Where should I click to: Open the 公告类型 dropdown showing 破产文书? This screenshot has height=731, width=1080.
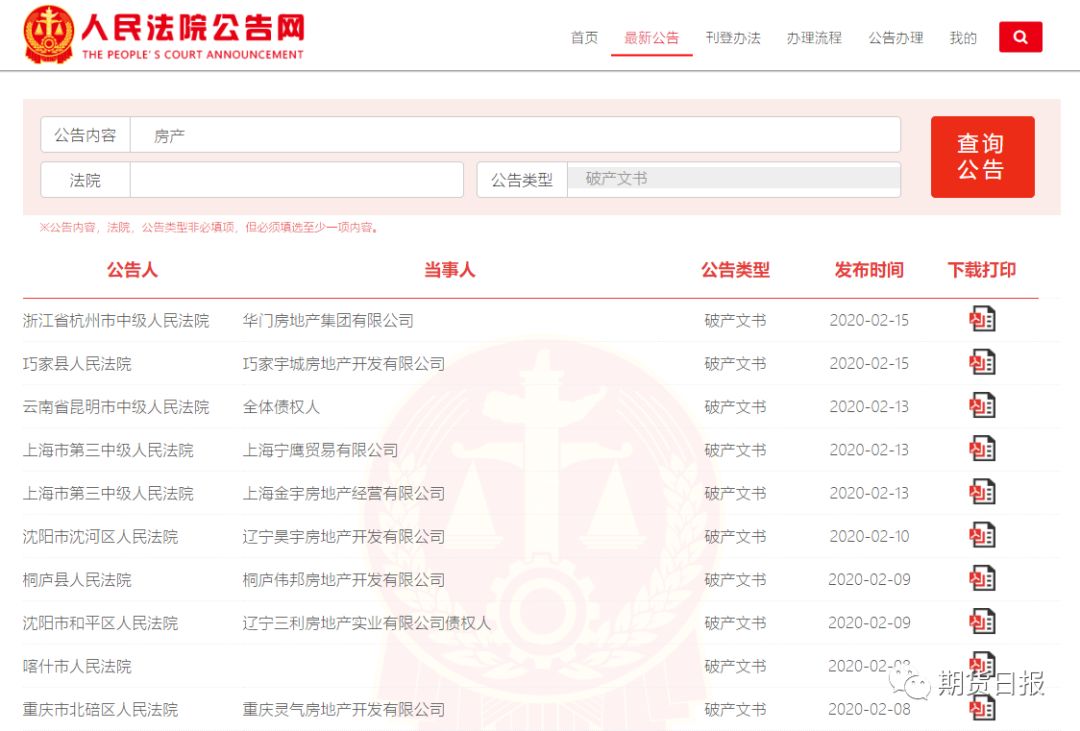[x=735, y=179]
